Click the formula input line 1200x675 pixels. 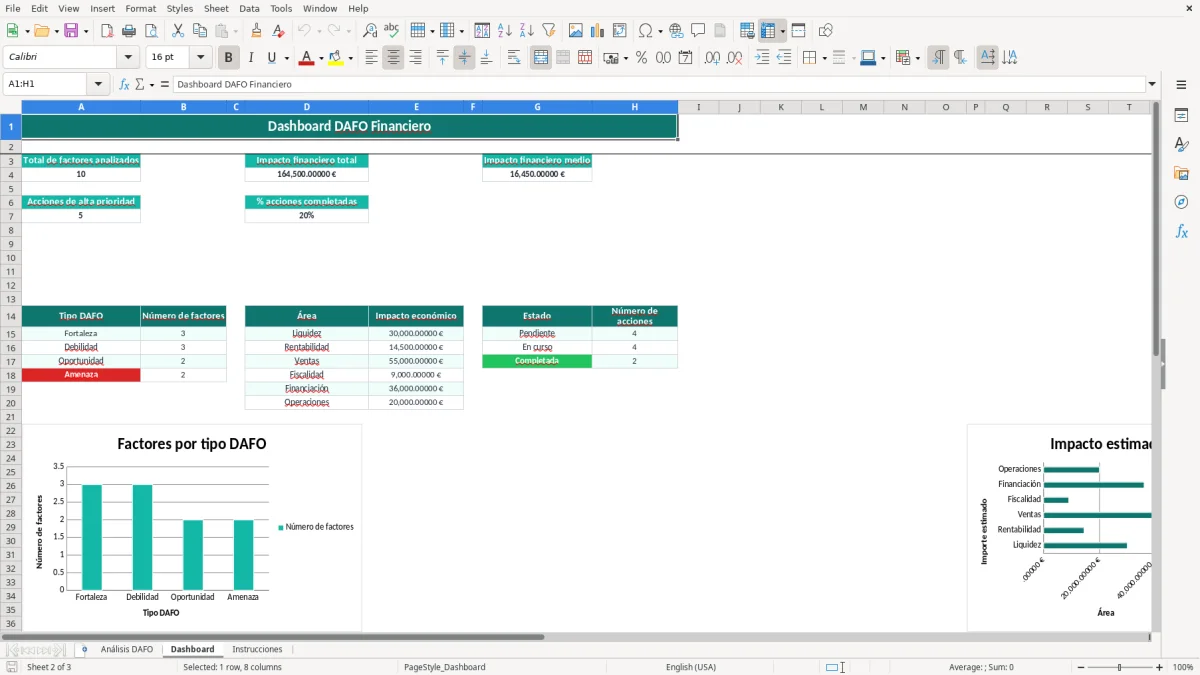(658, 84)
